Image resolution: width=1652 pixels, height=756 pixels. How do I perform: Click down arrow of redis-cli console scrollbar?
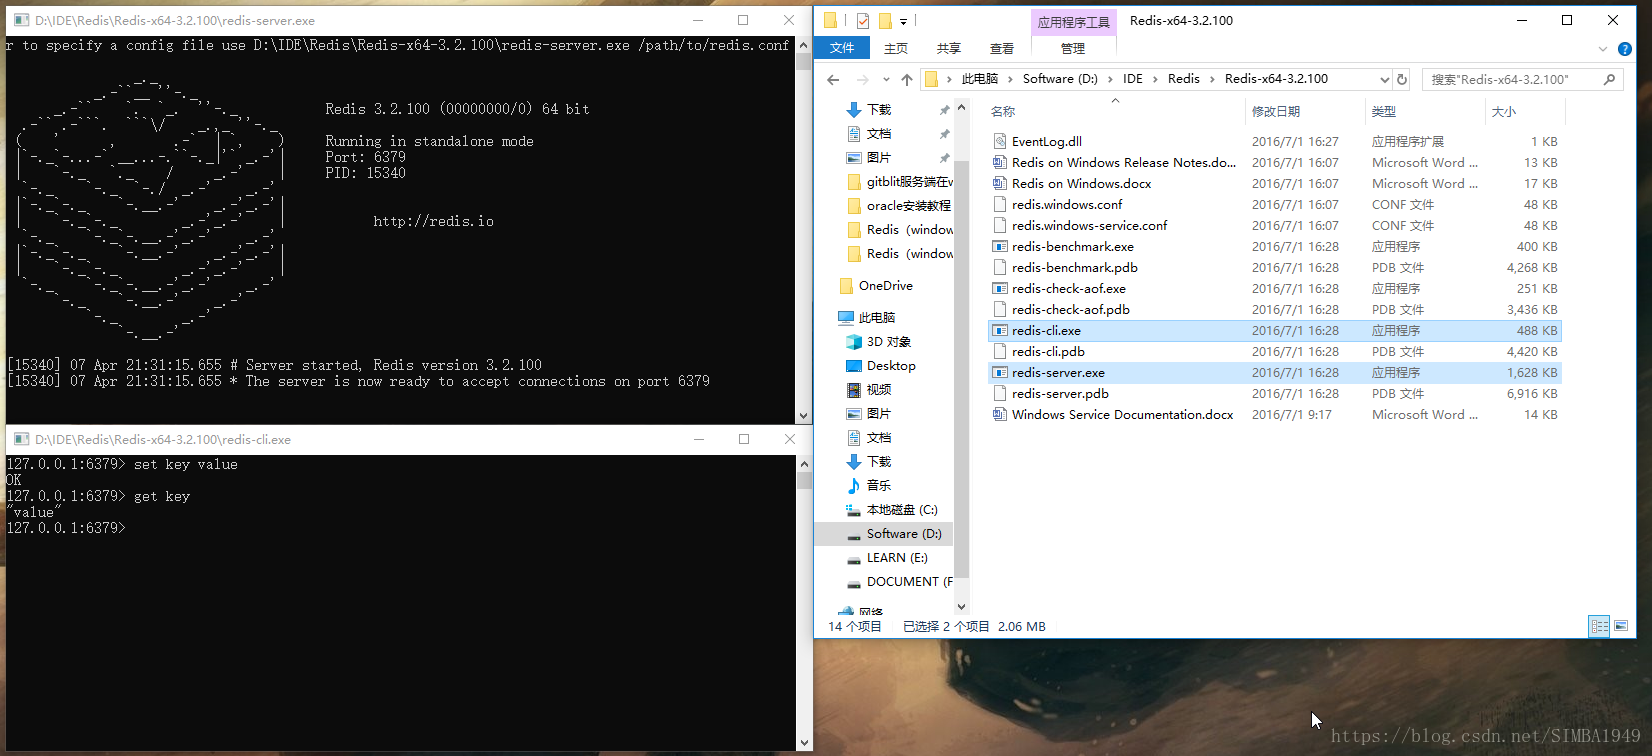pos(804,743)
